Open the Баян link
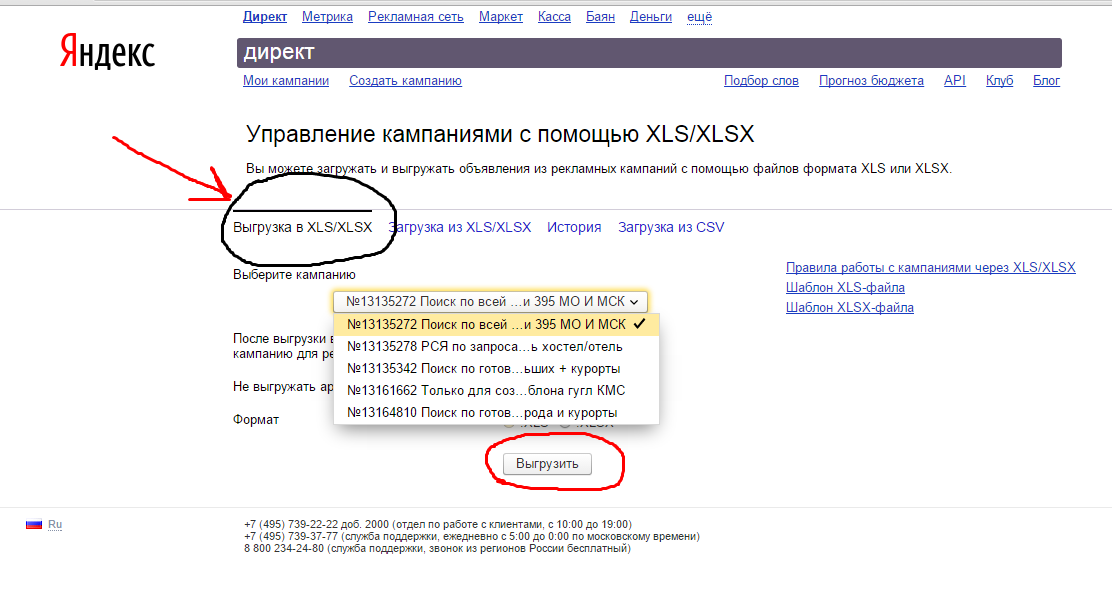 [x=600, y=16]
